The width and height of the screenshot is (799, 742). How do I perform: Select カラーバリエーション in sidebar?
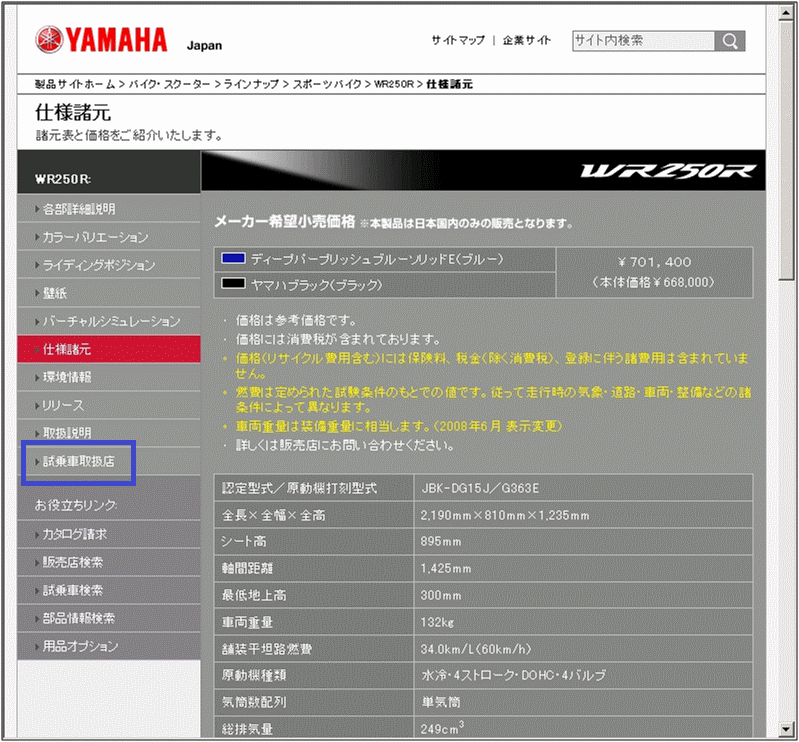click(109, 237)
